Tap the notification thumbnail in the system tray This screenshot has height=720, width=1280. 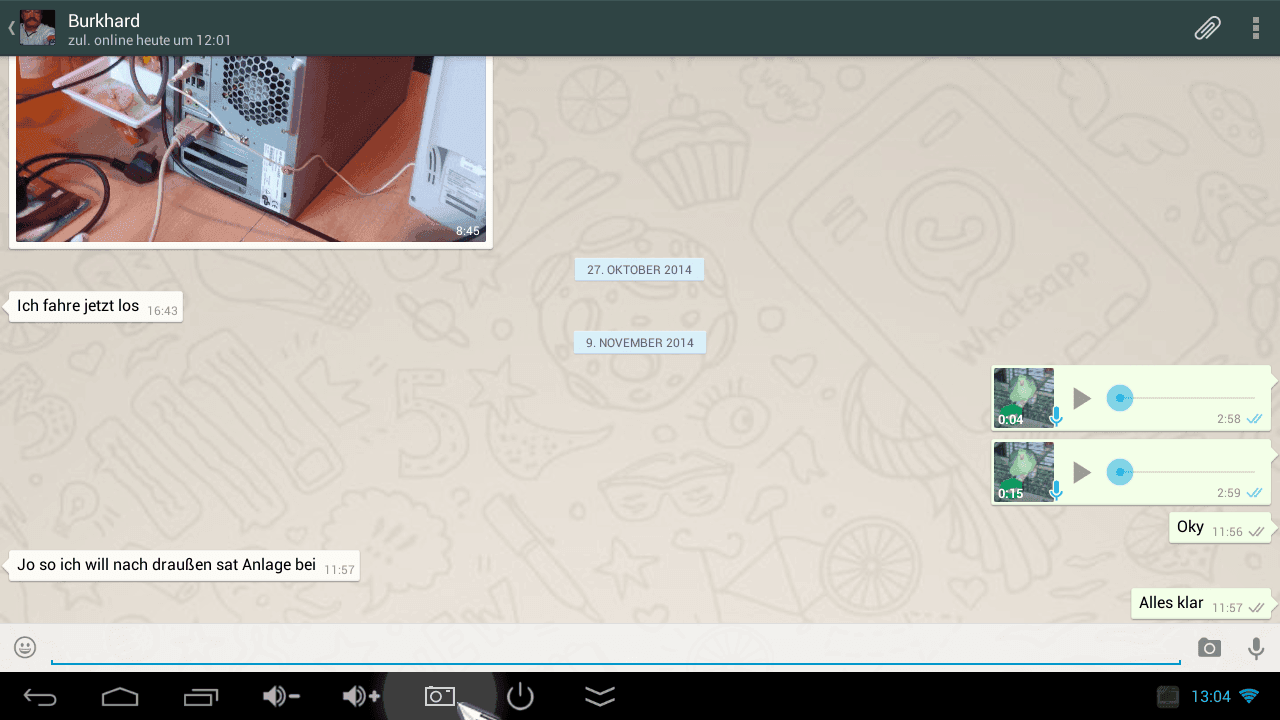1168,696
